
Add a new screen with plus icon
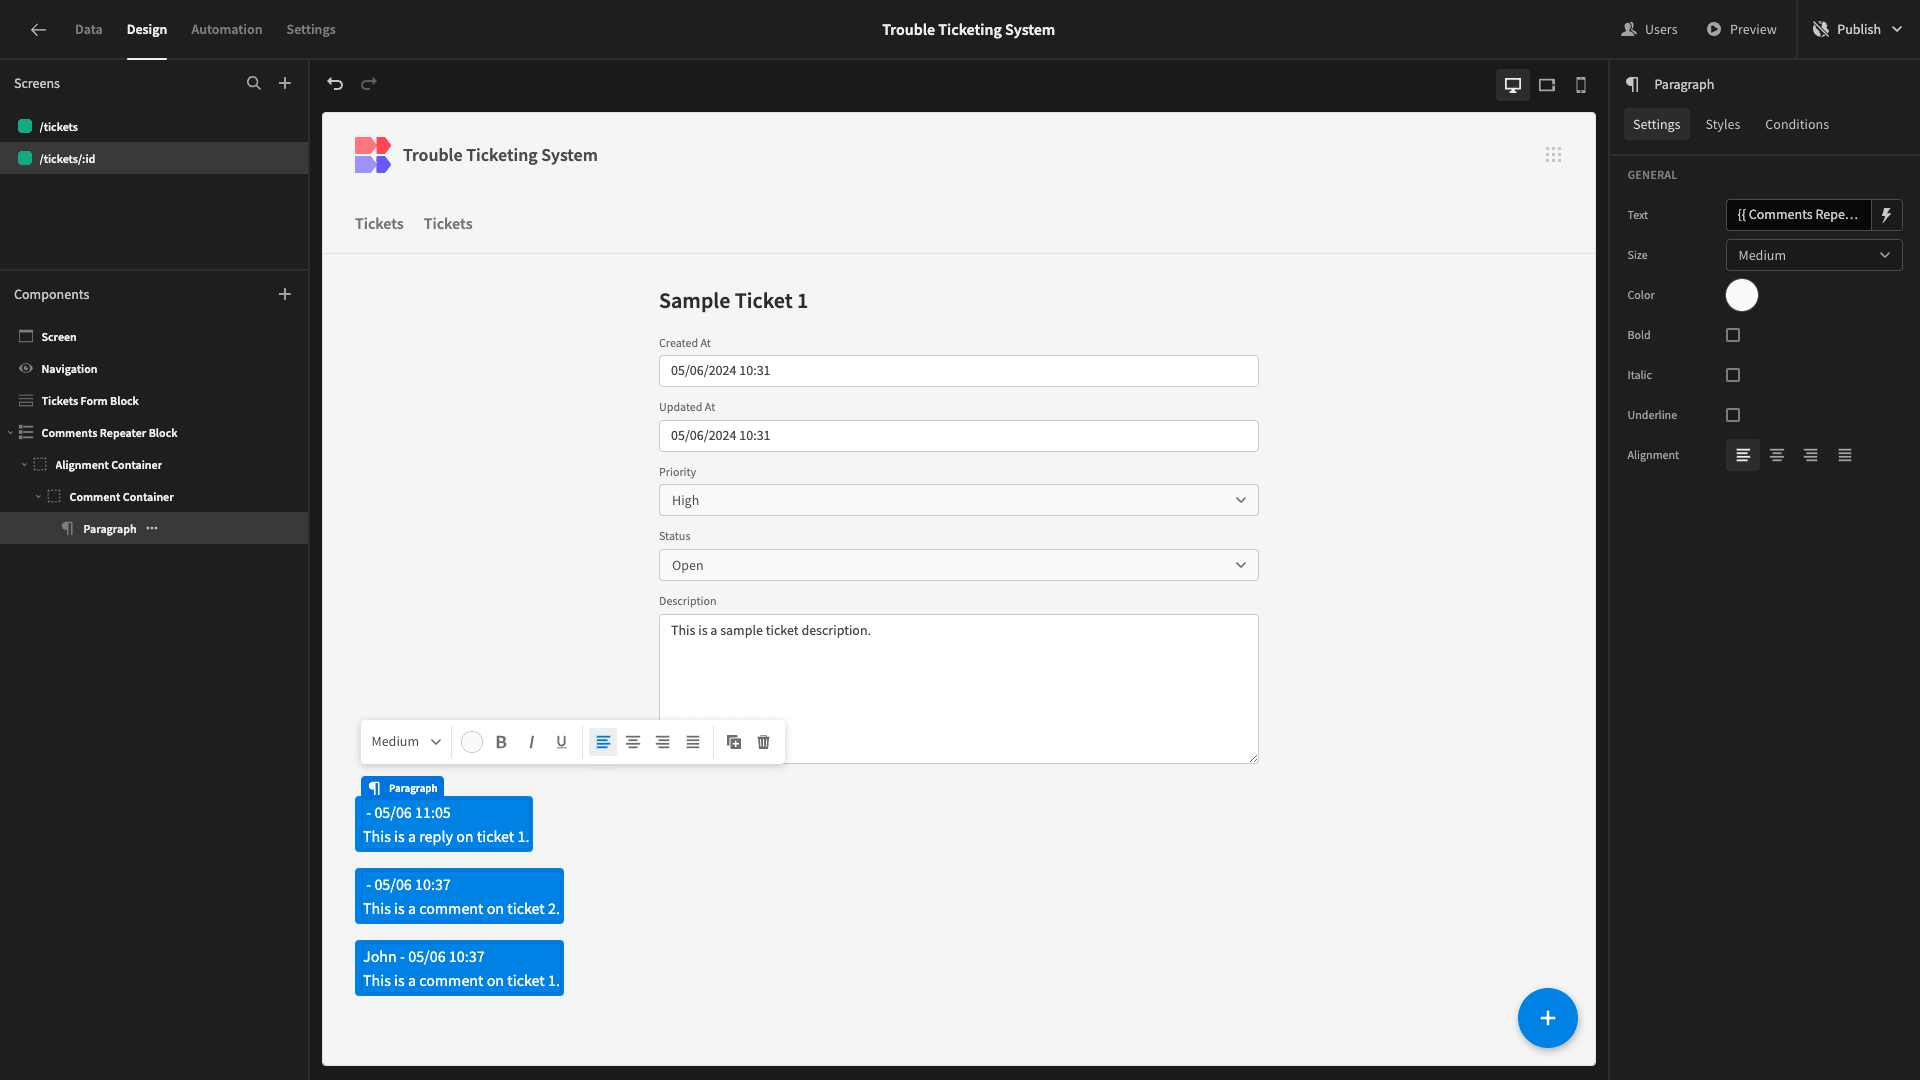[285, 84]
